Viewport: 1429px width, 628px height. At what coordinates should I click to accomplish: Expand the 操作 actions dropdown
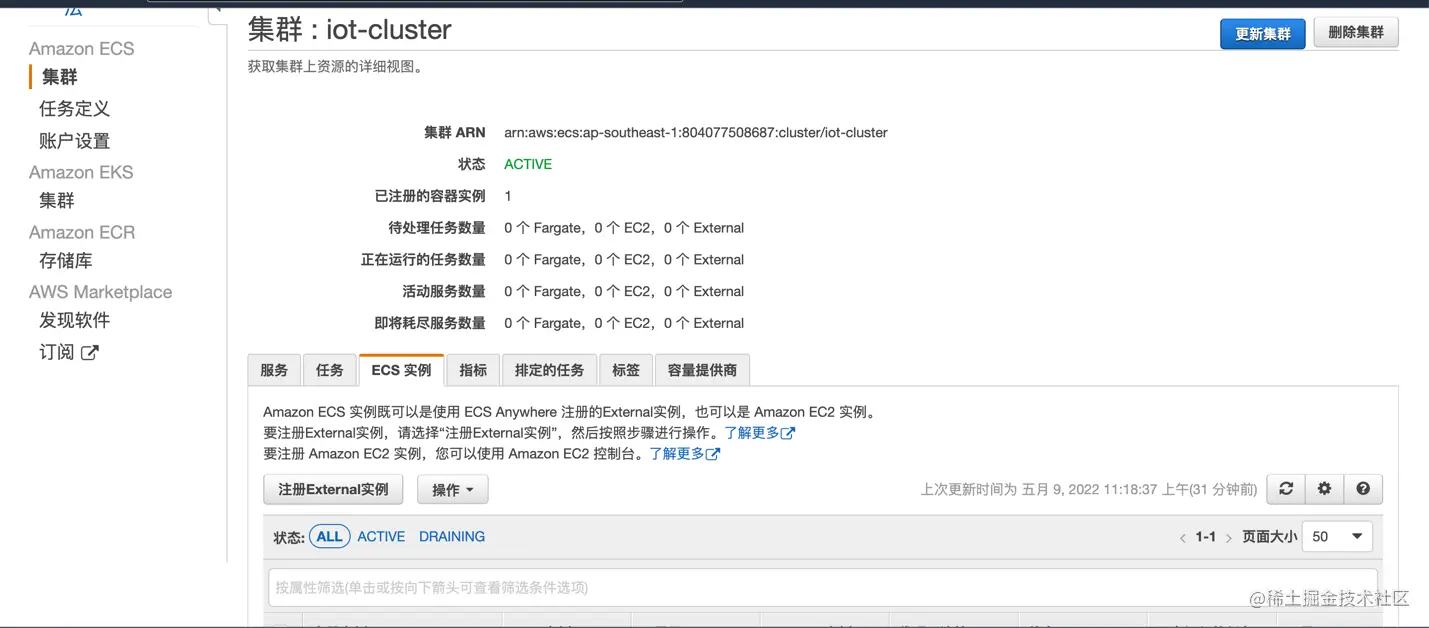tap(452, 489)
